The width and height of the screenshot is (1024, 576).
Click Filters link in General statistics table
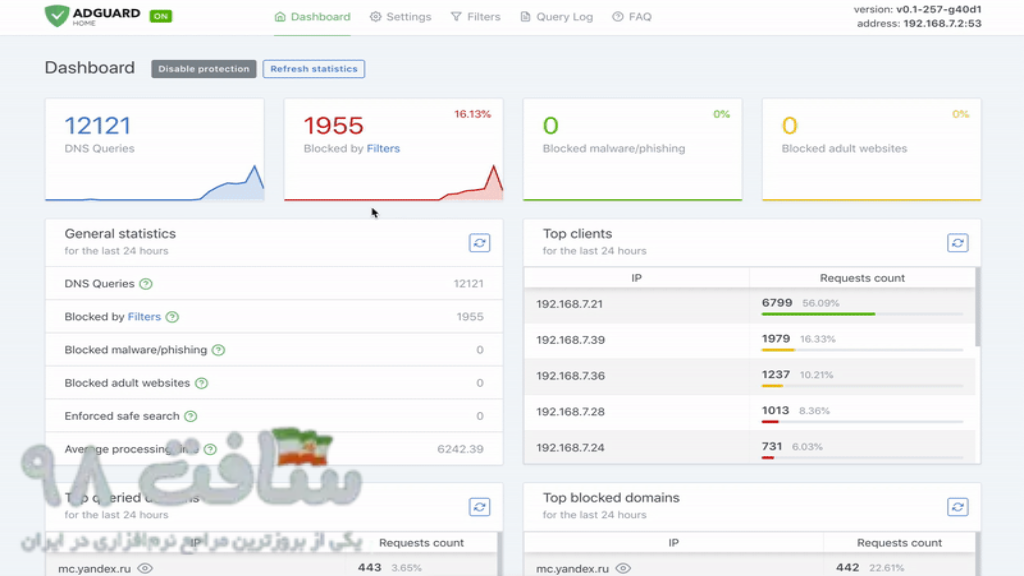(x=144, y=317)
